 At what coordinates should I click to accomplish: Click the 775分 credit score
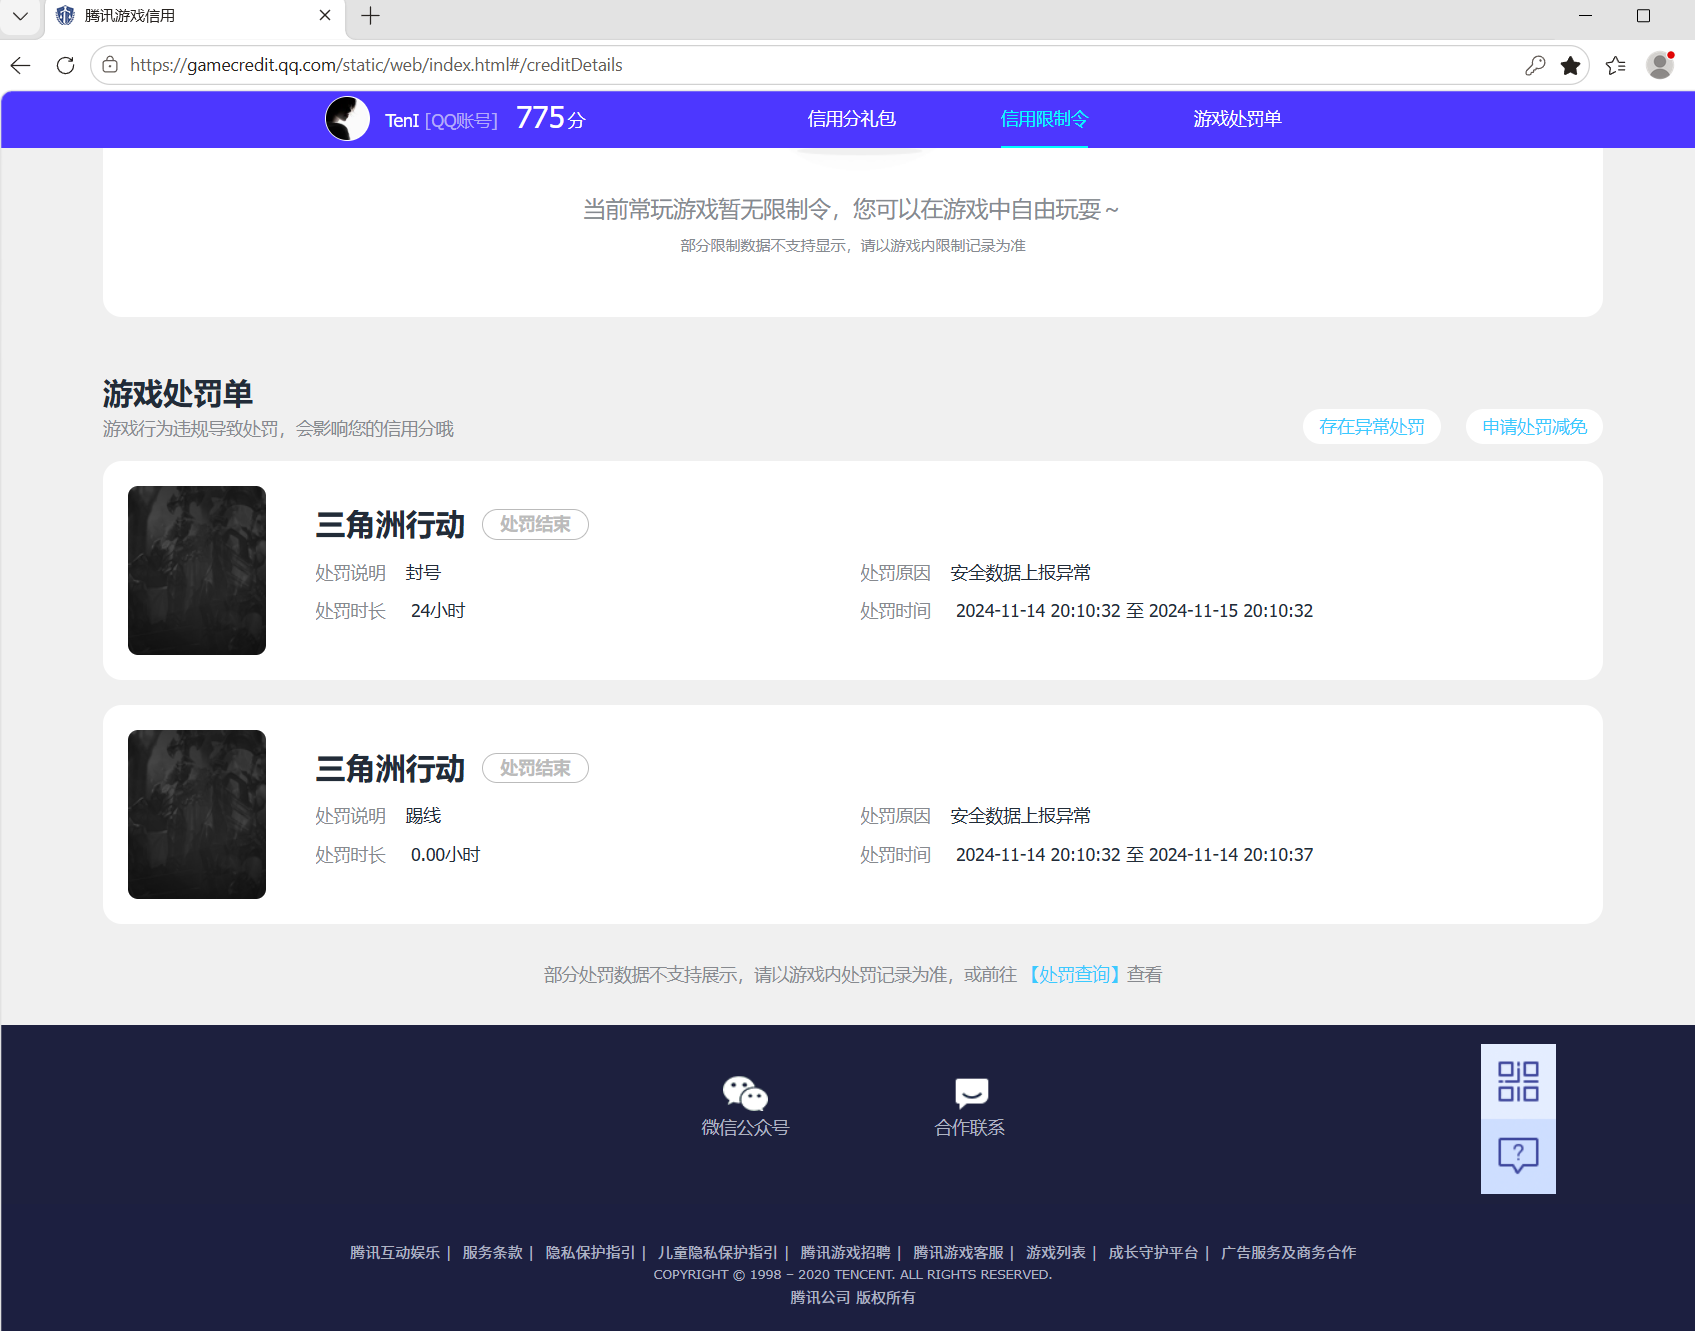click(x=550, y=118)
